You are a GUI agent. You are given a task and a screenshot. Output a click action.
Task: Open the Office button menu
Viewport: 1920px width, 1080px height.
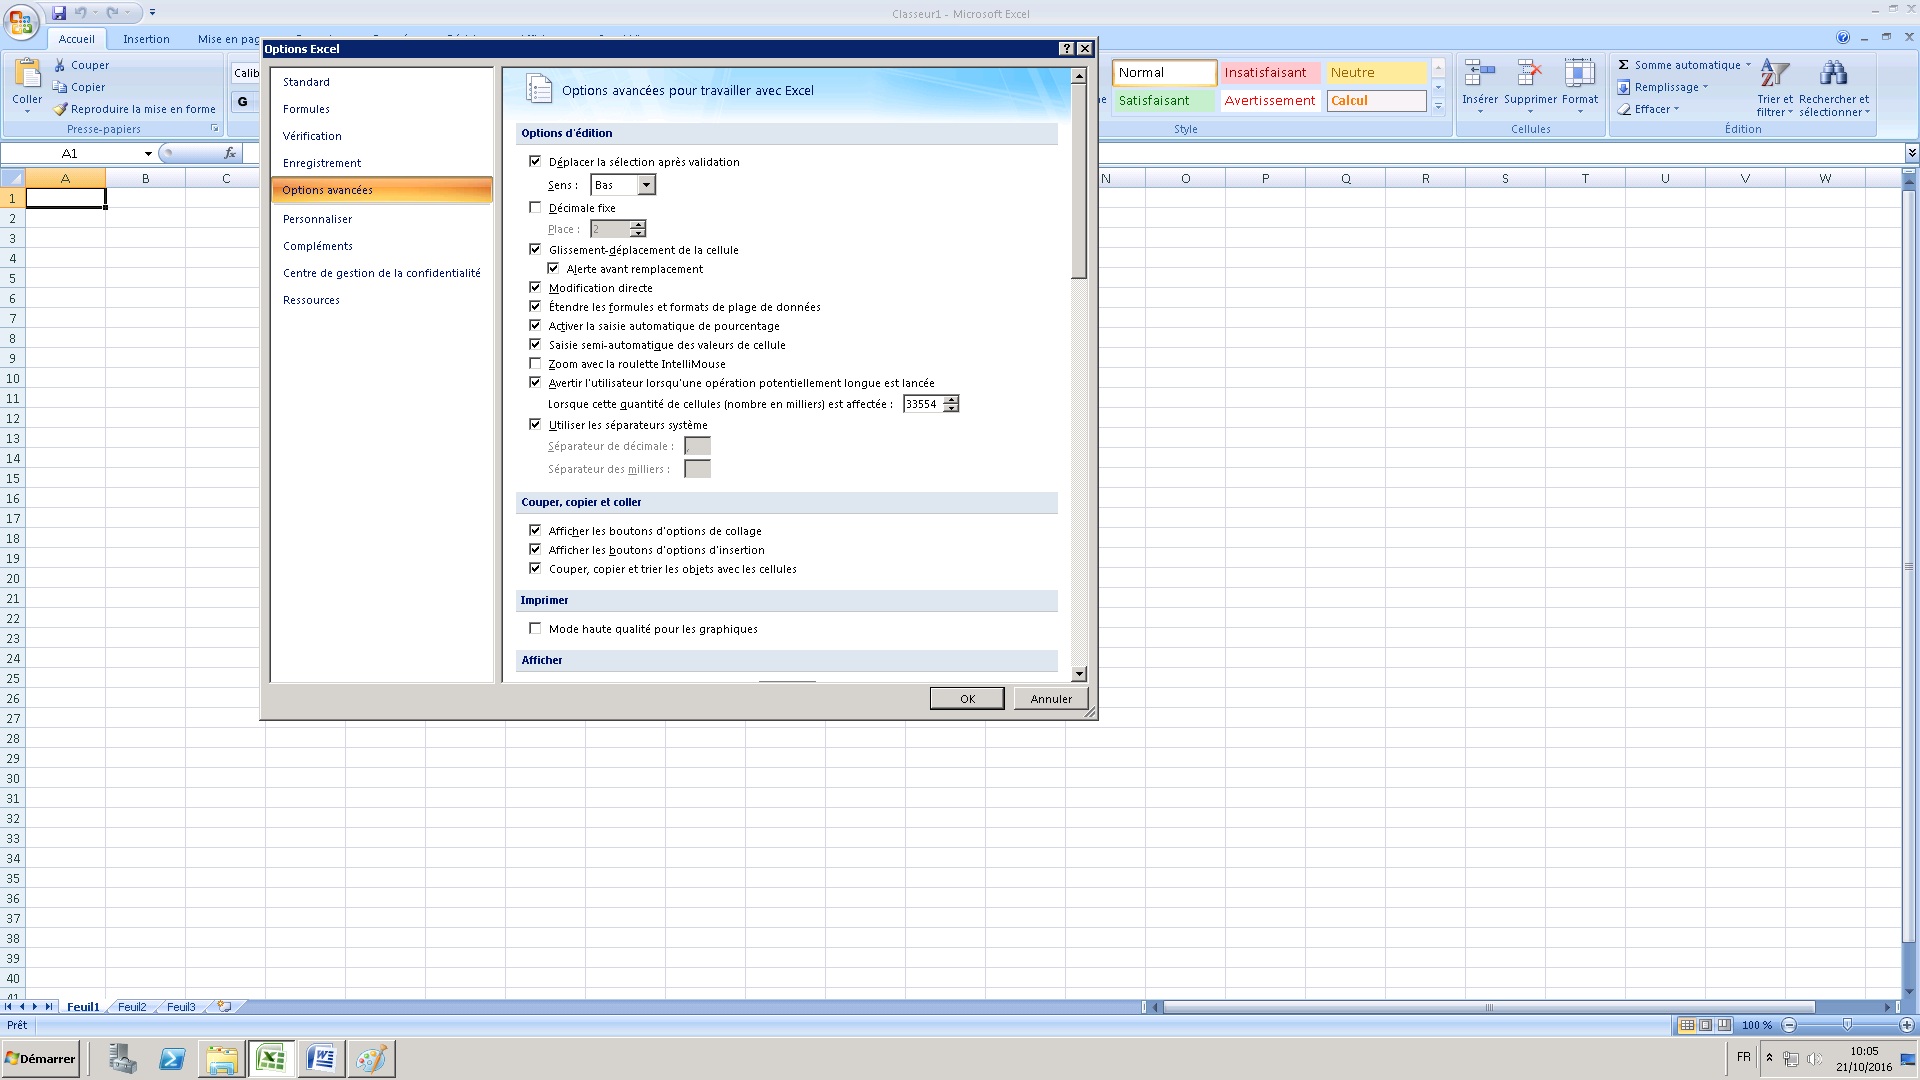21,21
